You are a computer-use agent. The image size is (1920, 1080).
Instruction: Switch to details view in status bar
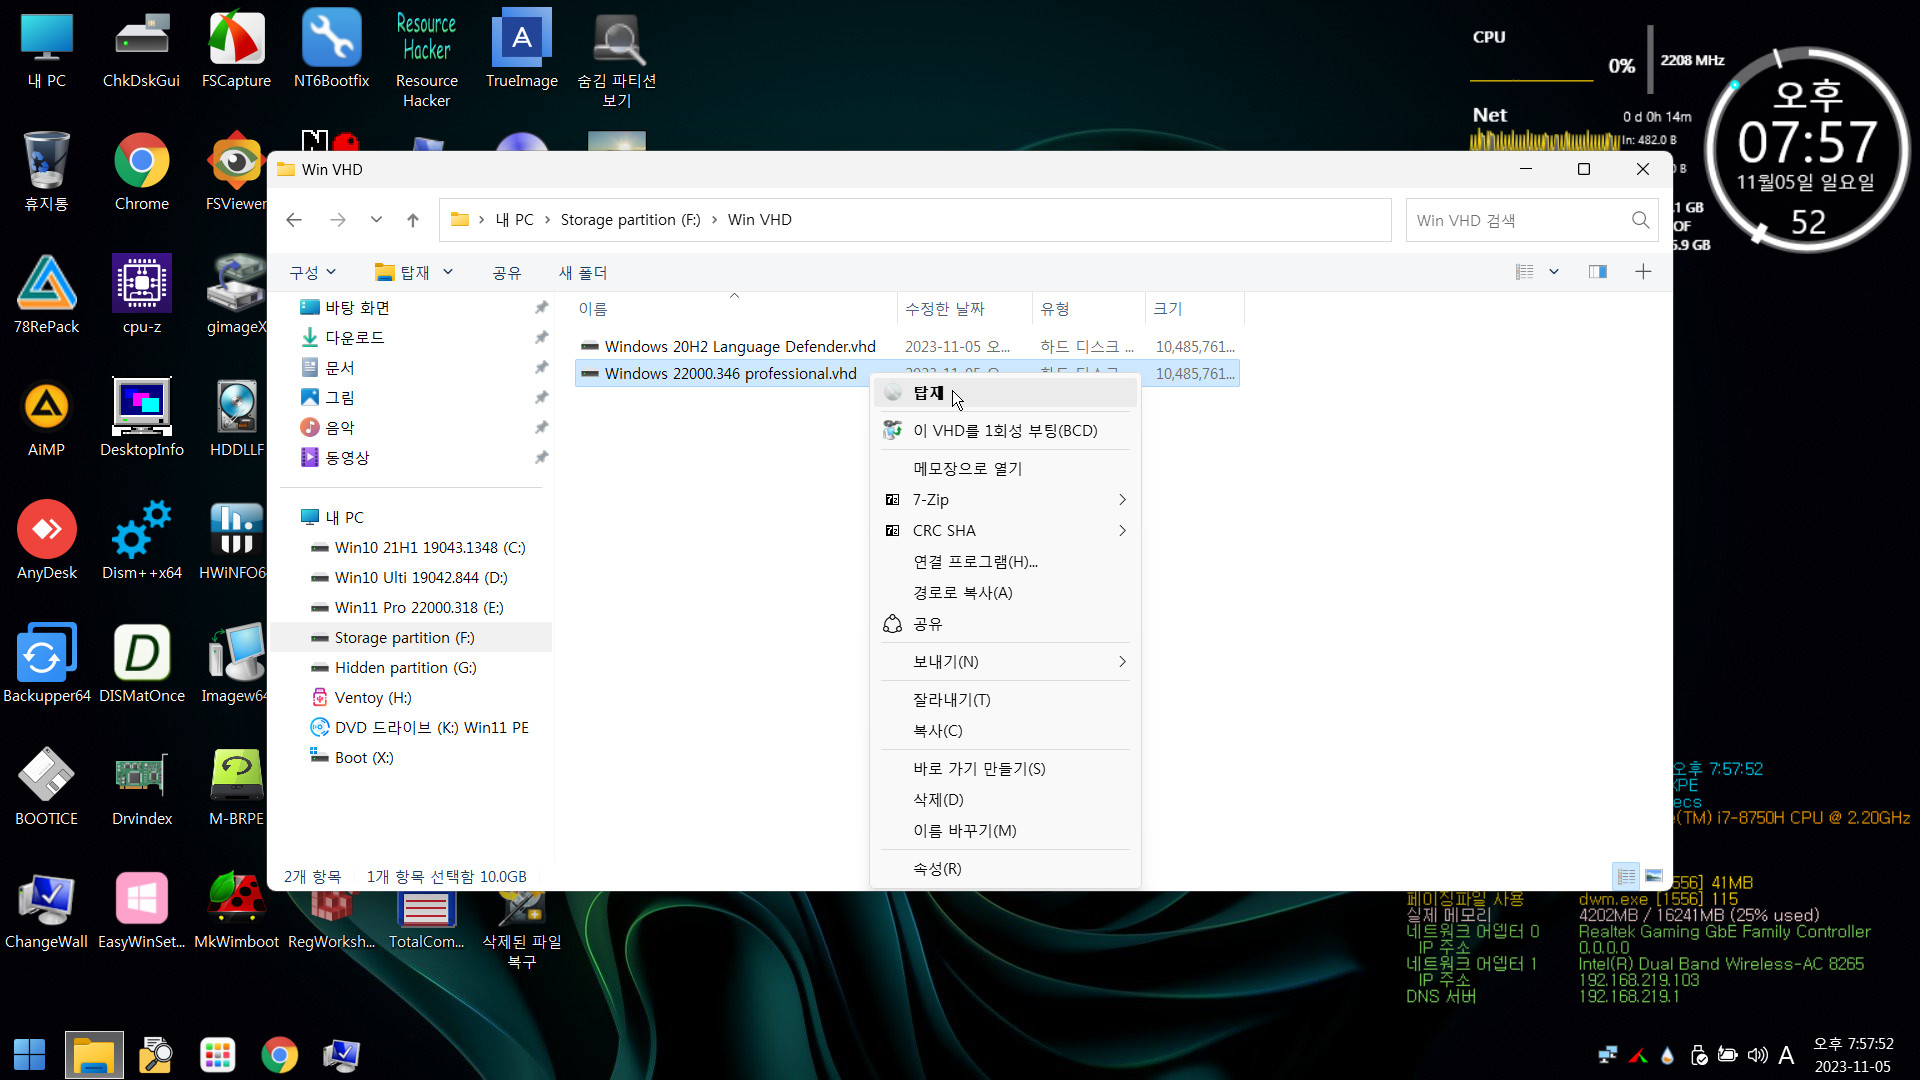[1627, 876]
